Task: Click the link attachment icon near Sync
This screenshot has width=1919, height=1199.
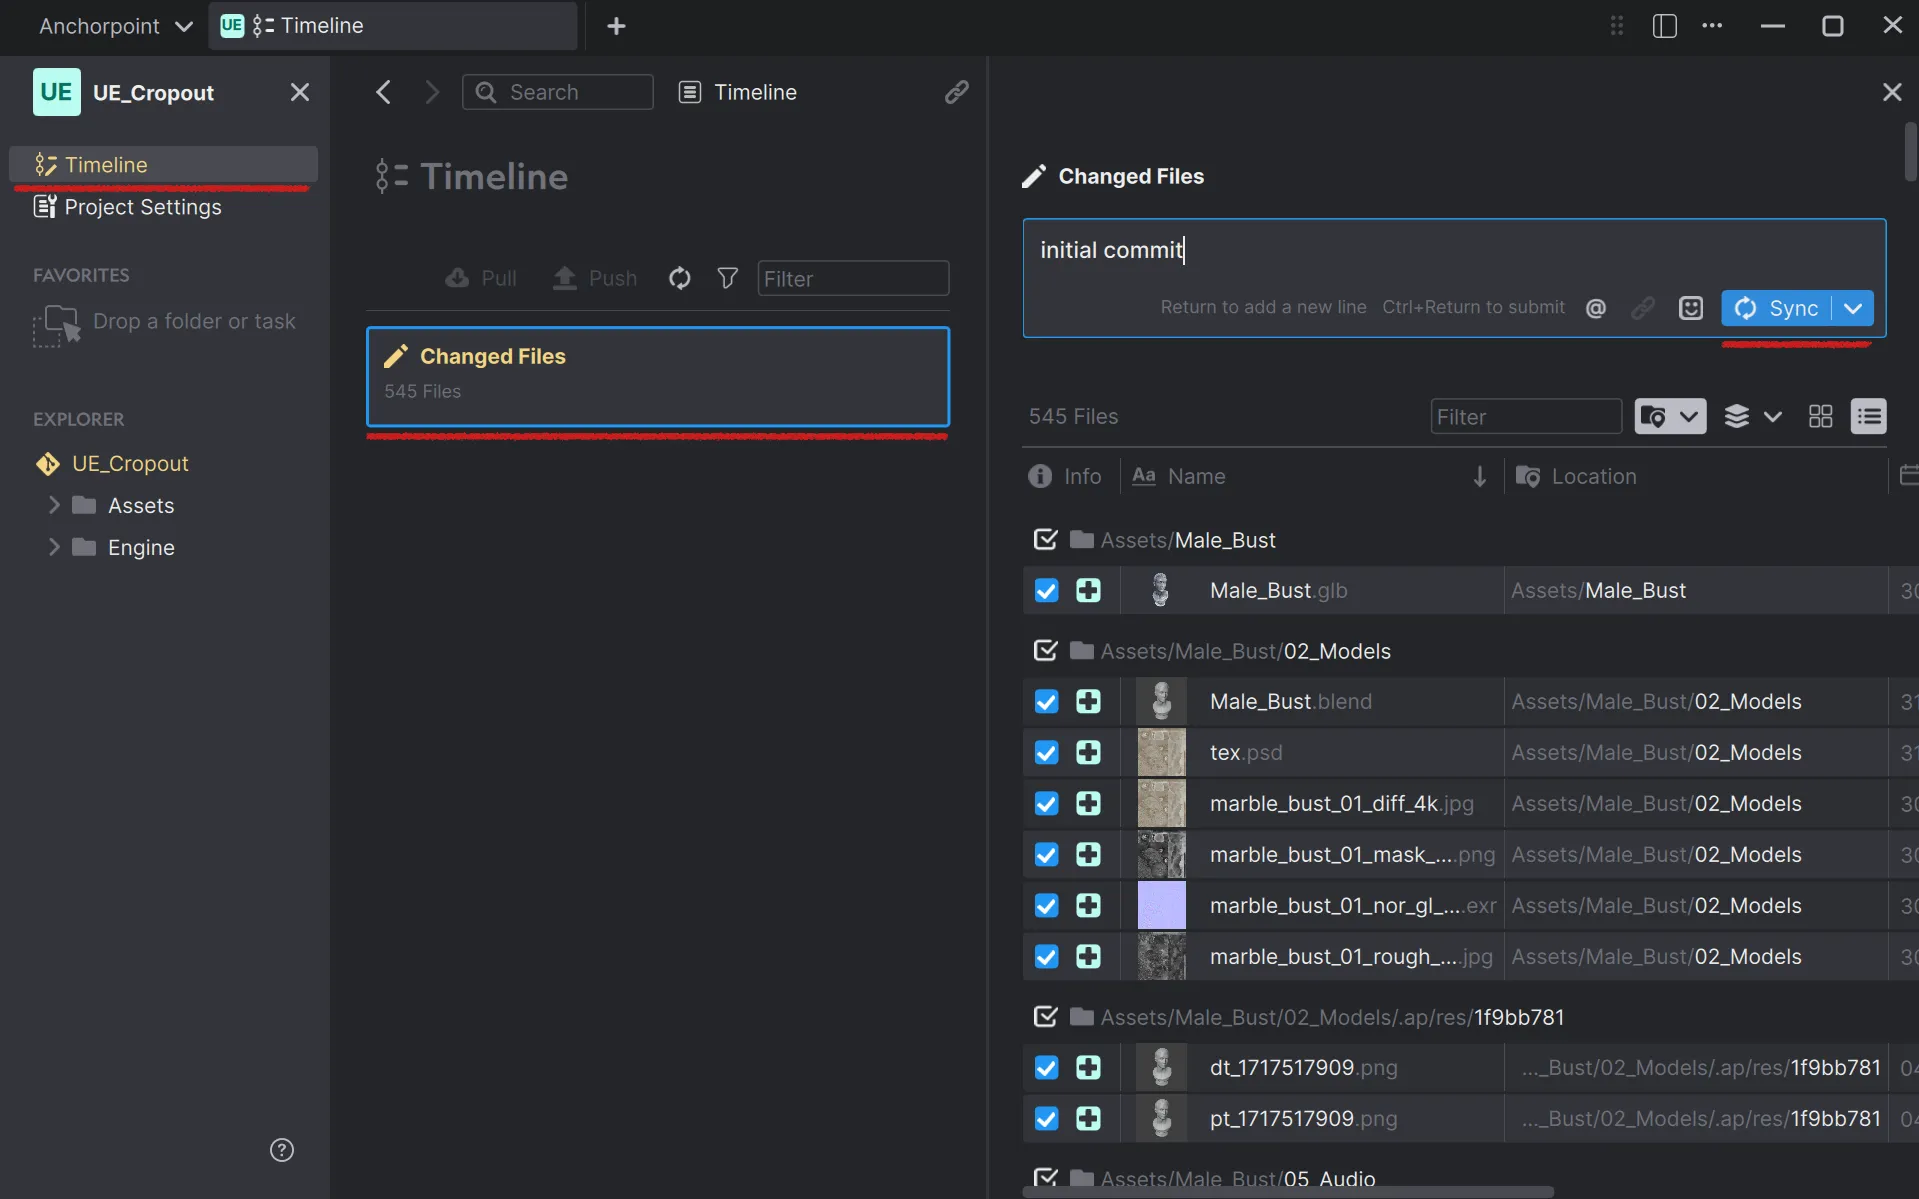Action: (x=1643, y=307)
